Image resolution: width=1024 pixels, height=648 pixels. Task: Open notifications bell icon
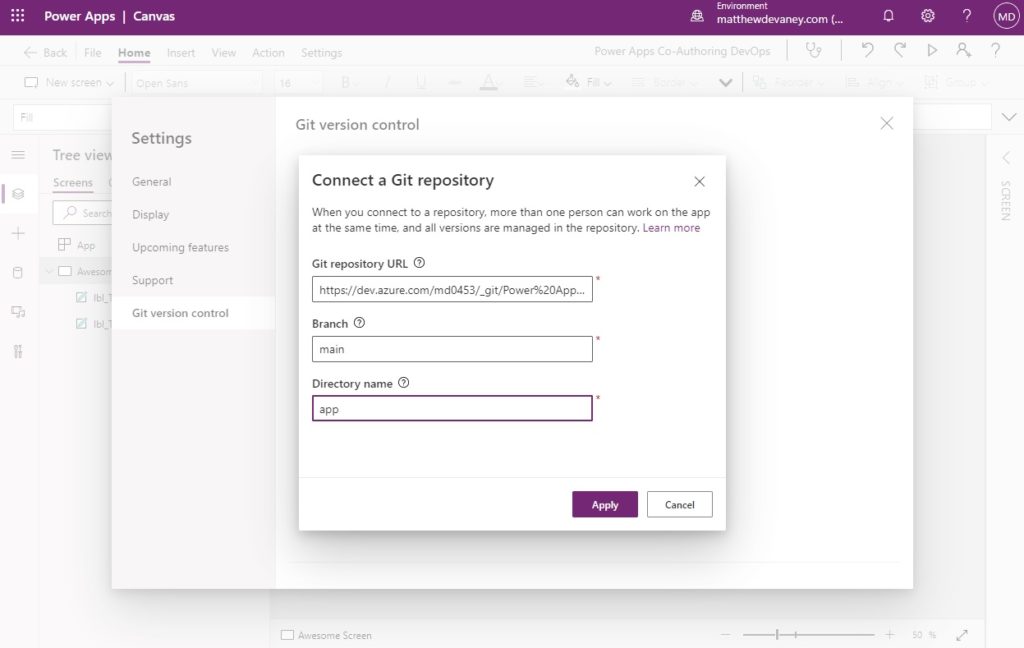tap(888, 16)
